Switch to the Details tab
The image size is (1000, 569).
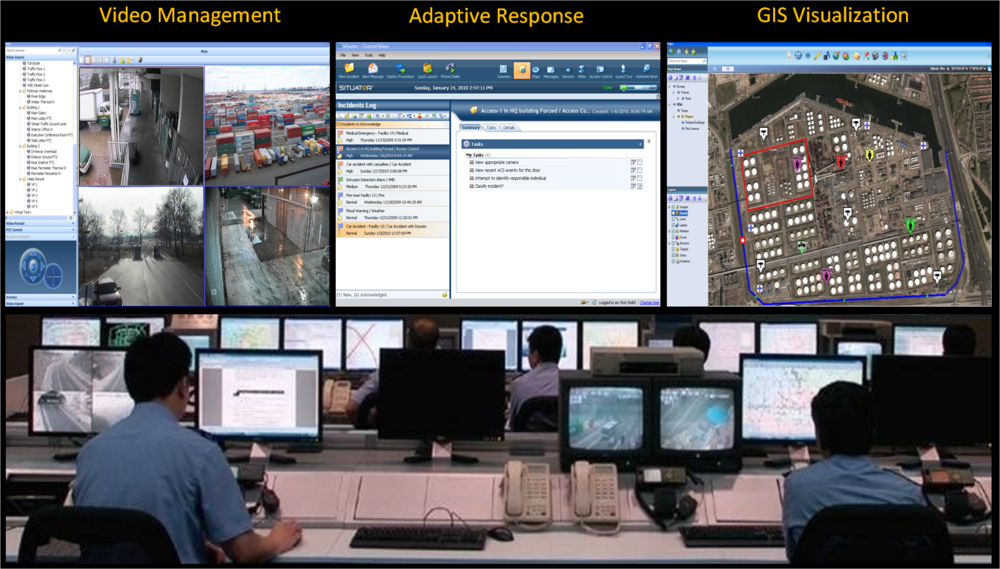tap(509, 128)
